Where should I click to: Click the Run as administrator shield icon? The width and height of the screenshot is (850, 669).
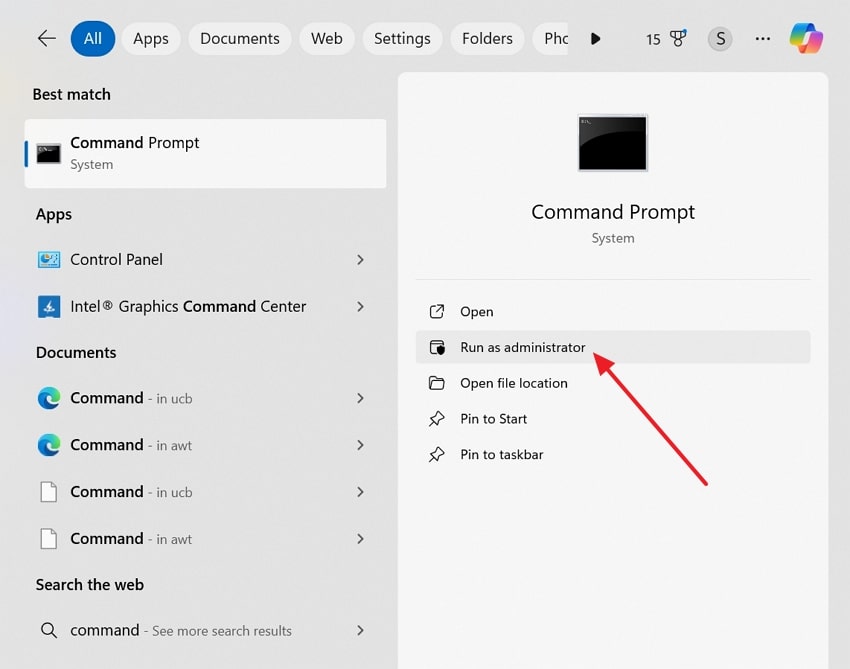[437, 348]
